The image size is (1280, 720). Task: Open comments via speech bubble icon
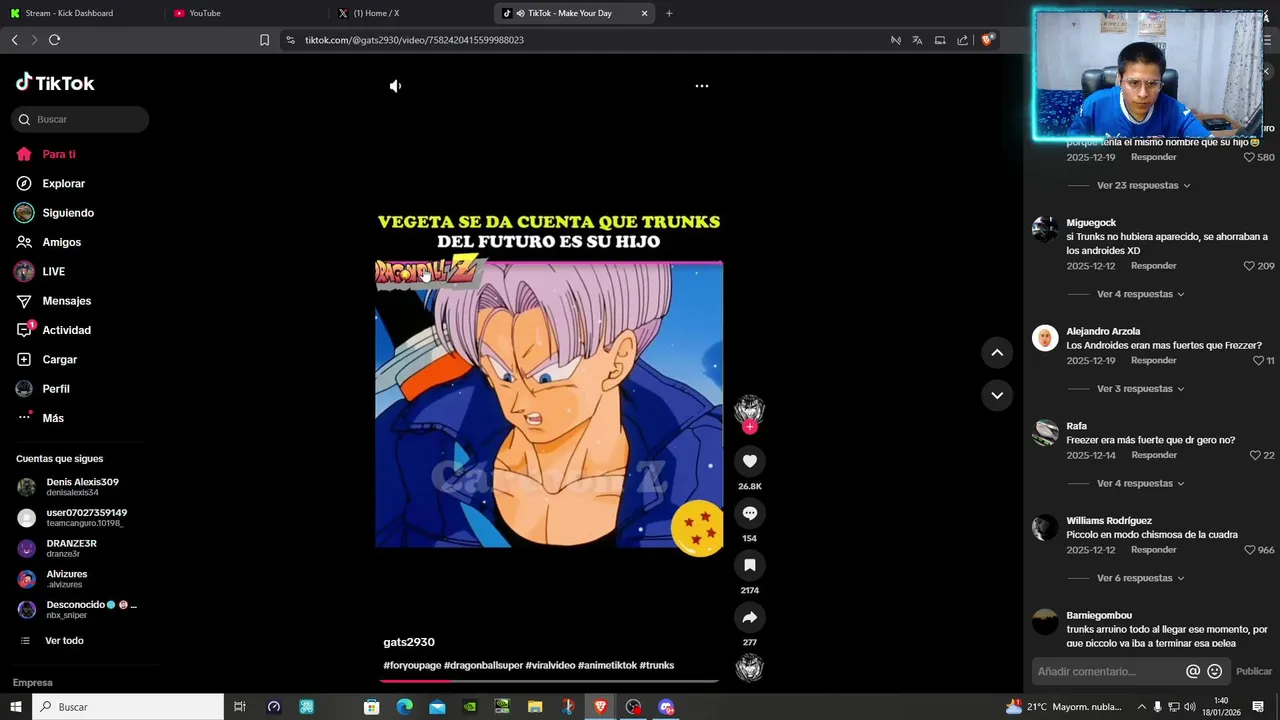(x=750, y=513)
